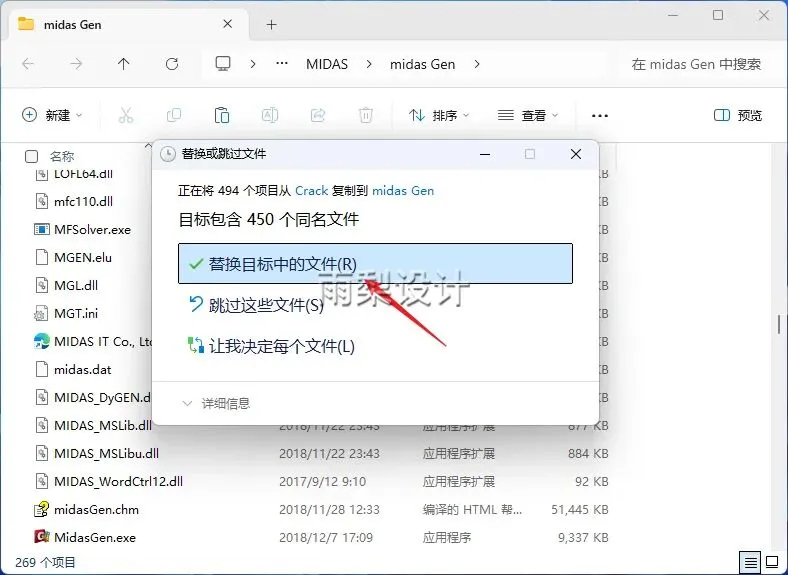Click the Copy icon in toolbar
Viewport: 788px width, 575px height.
[x=174, y=115]
